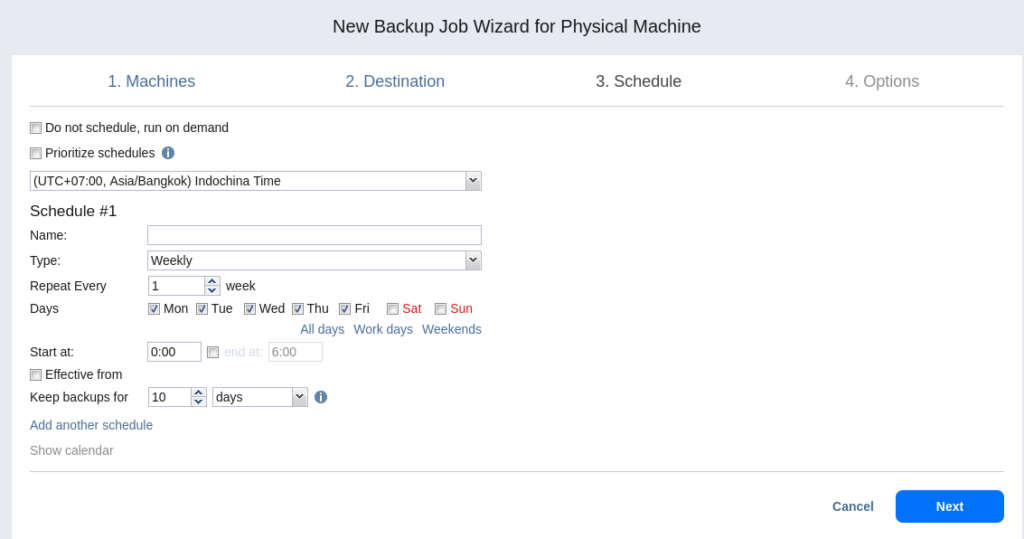Open the time zone dropdown
Viewport: 1024px width, 539px height.
pyautogui.click(x=473, y=181)
